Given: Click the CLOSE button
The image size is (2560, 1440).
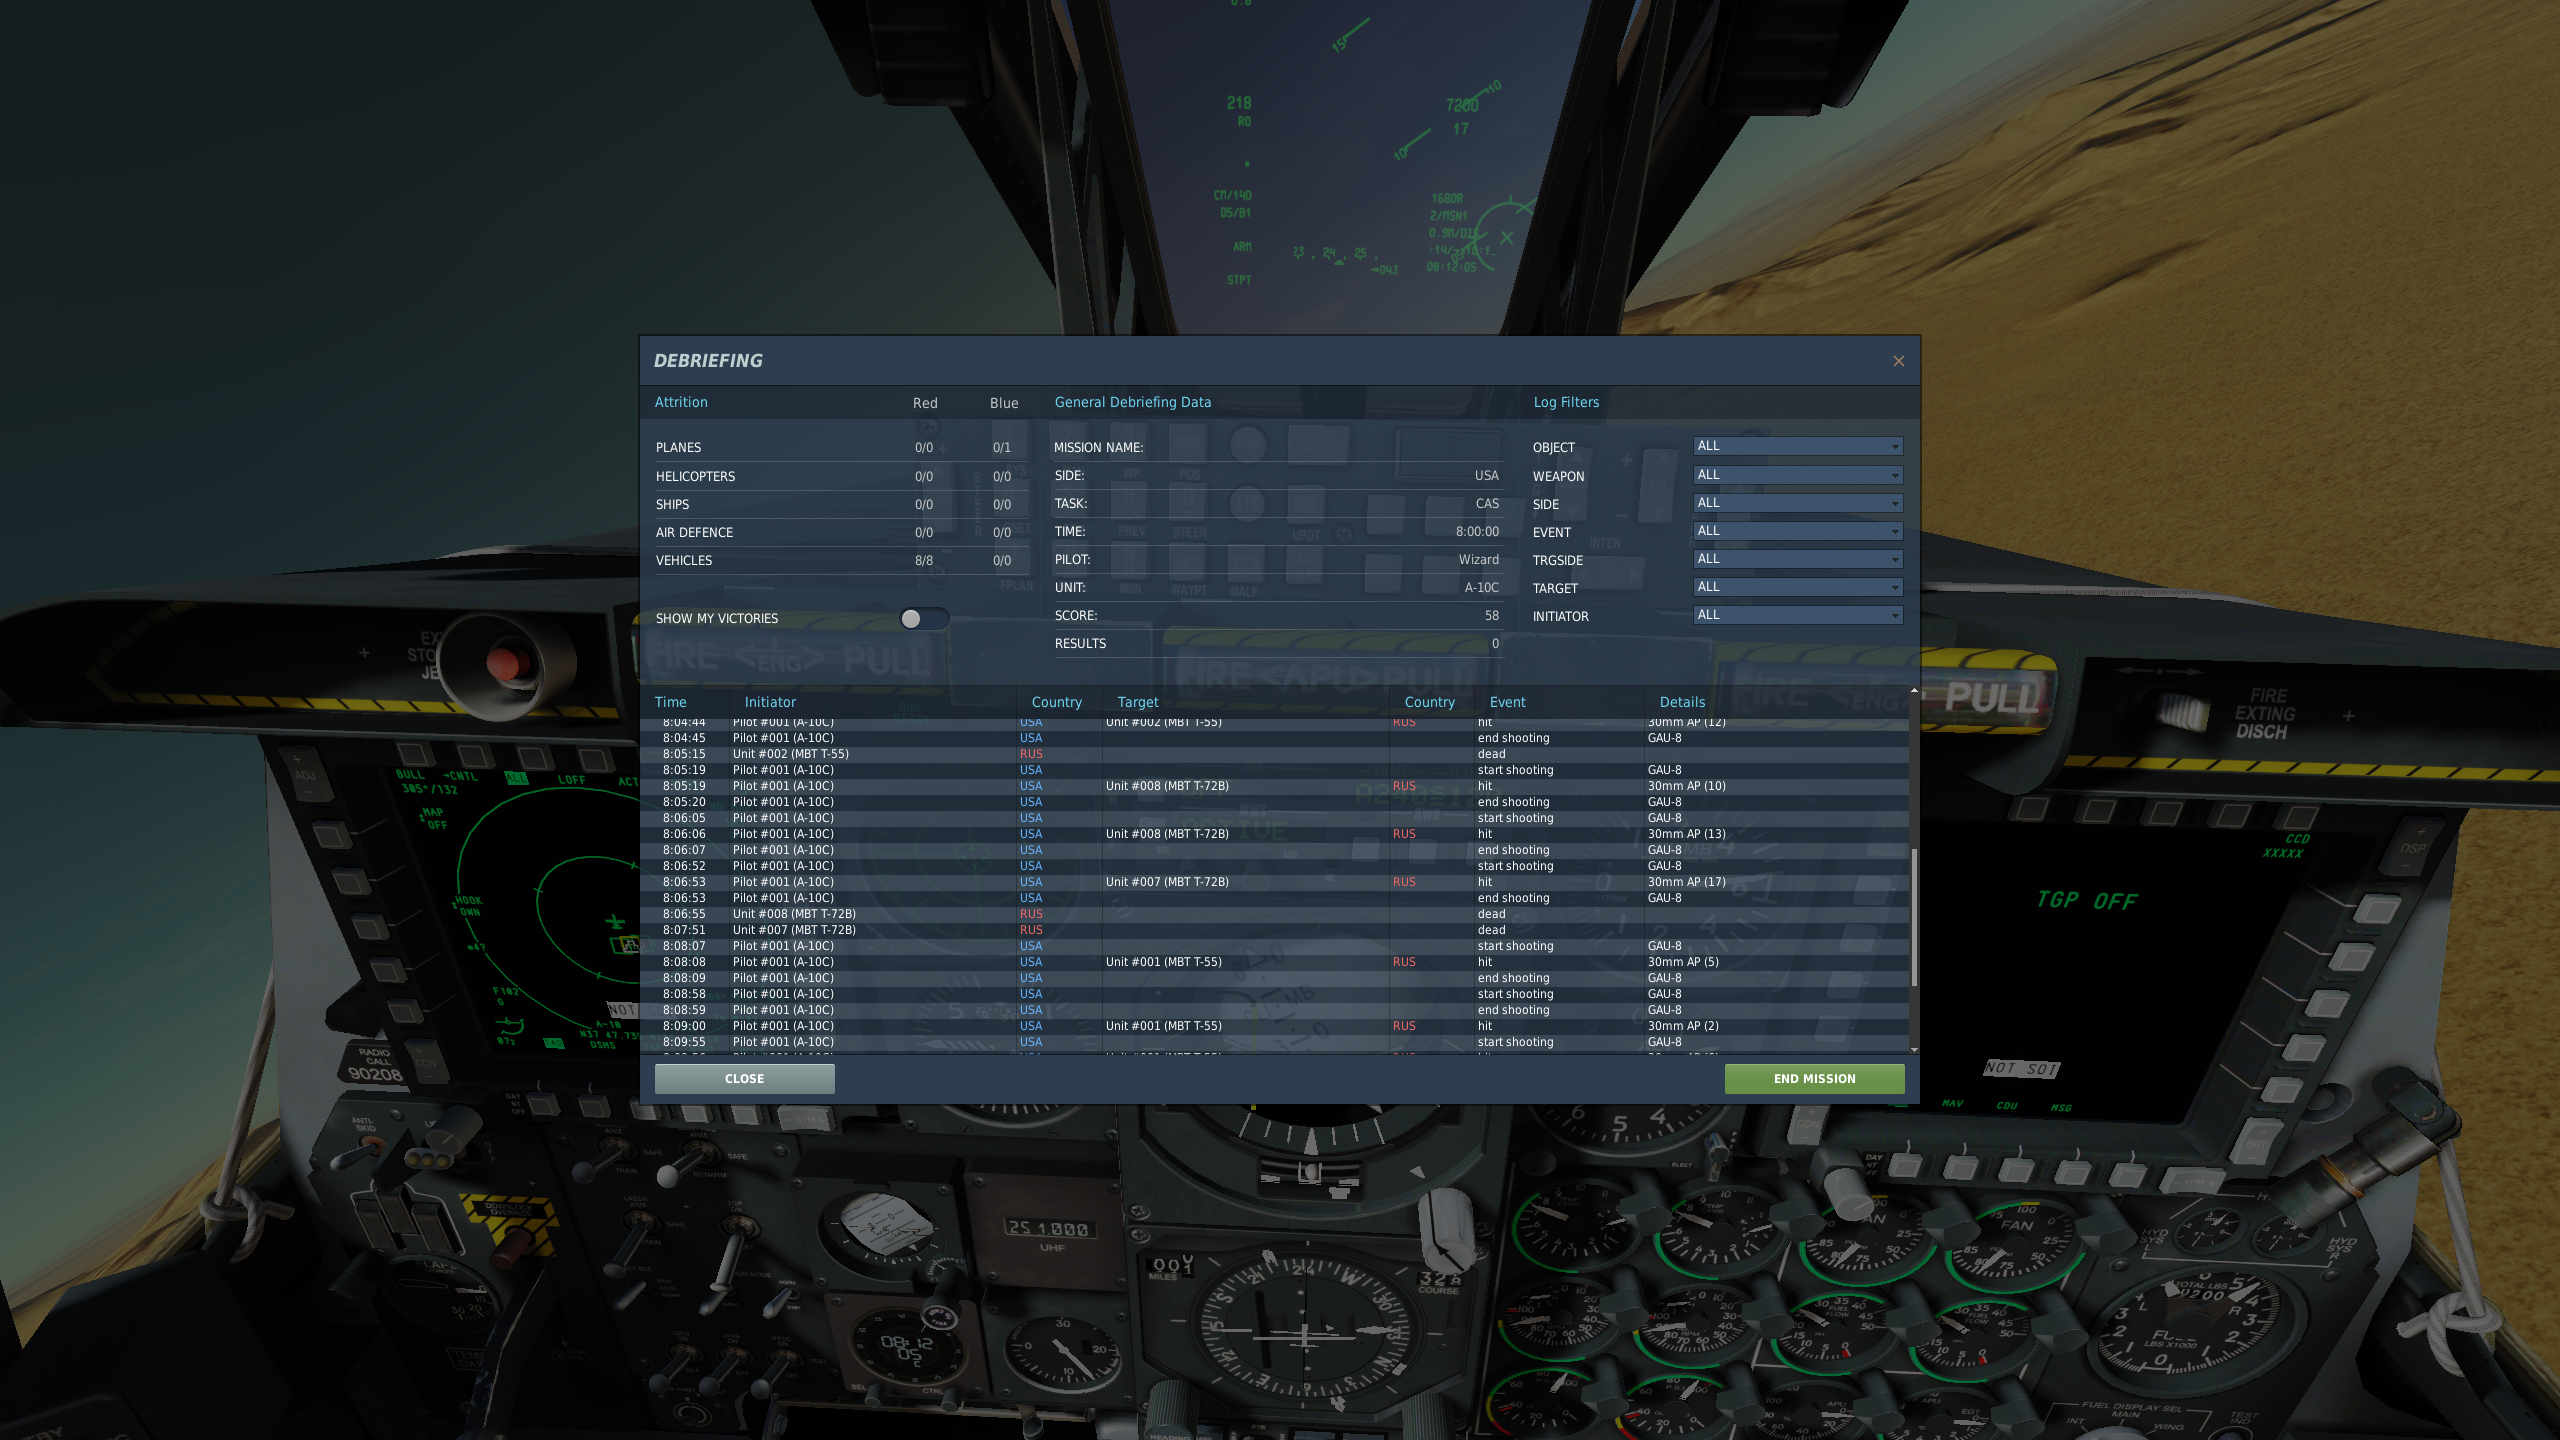Looking at the screenshot, I should (744, 1079).
